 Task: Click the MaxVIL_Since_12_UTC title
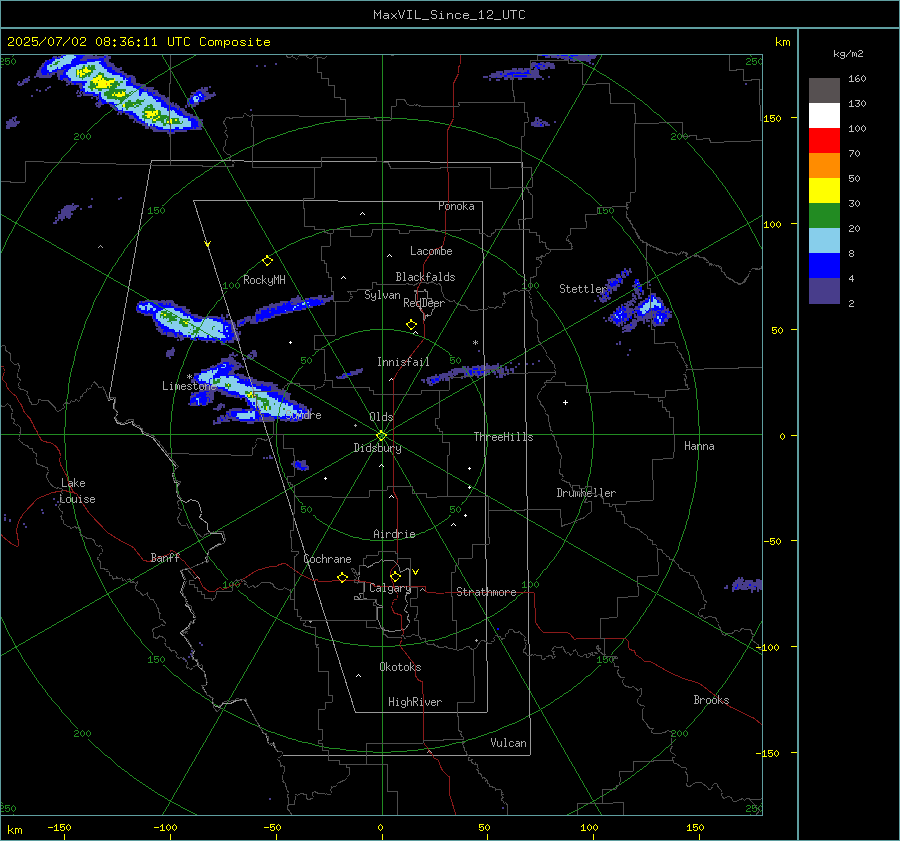coord(449,15)
